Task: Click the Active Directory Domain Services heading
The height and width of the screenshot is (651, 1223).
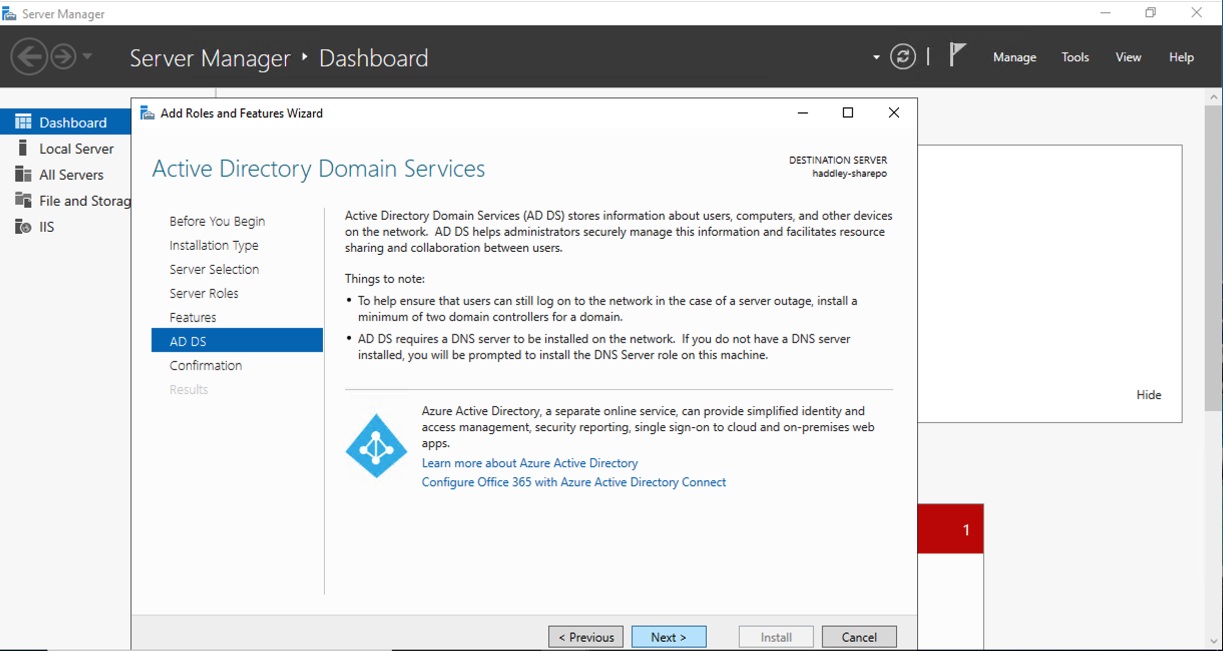Action: tap(319, 169)
